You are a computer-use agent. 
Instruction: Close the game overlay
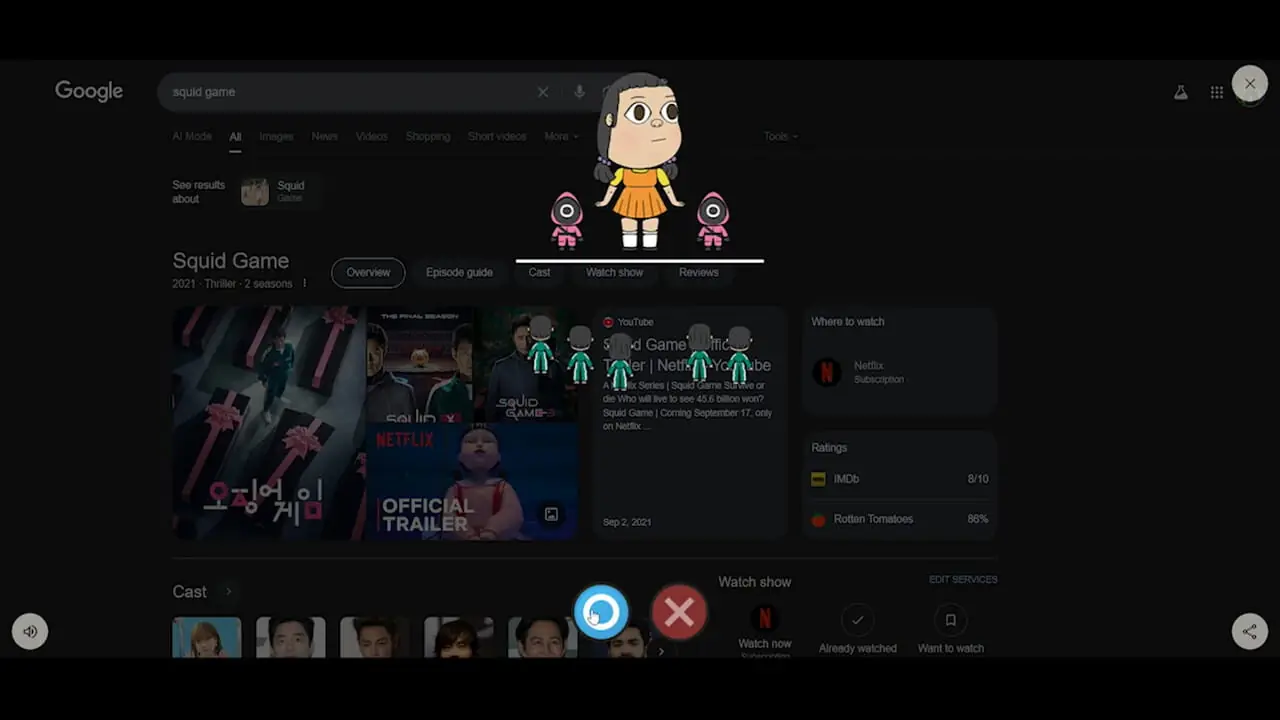click(x=1249, y=84)
